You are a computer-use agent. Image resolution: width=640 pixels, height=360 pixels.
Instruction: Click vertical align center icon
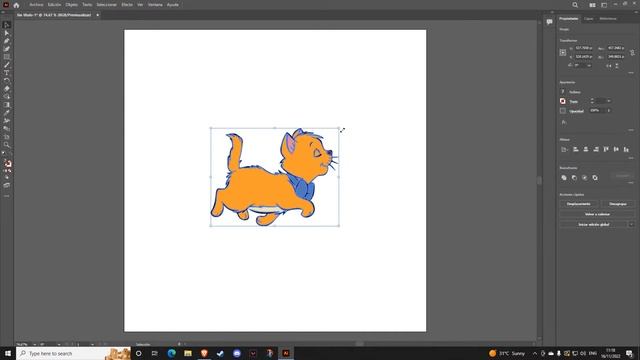click(616, 149)
